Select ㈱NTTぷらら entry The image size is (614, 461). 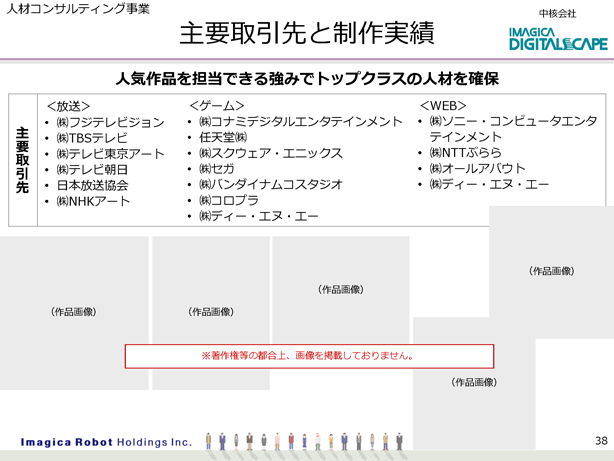pos(466,152)
